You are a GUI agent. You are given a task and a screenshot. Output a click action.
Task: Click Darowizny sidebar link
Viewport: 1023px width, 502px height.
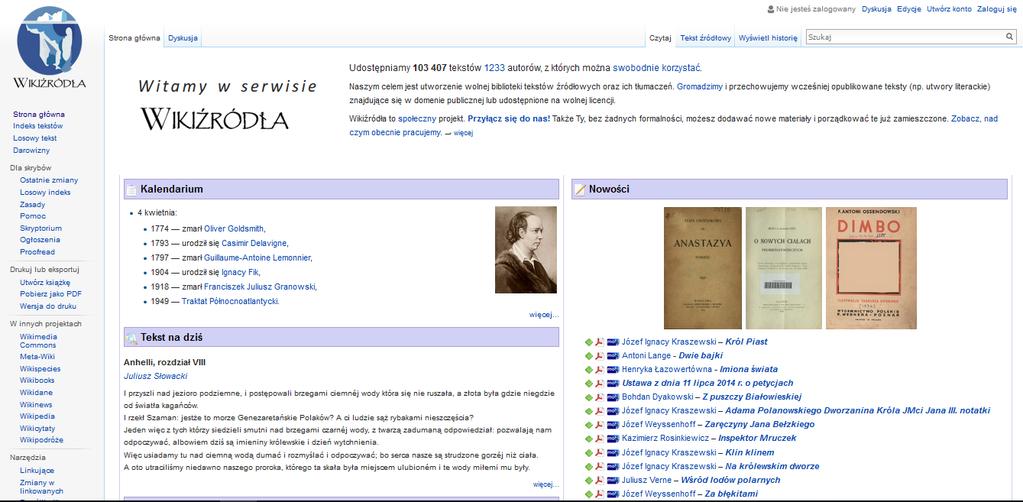pyautogui.click(x=31, y=150)
